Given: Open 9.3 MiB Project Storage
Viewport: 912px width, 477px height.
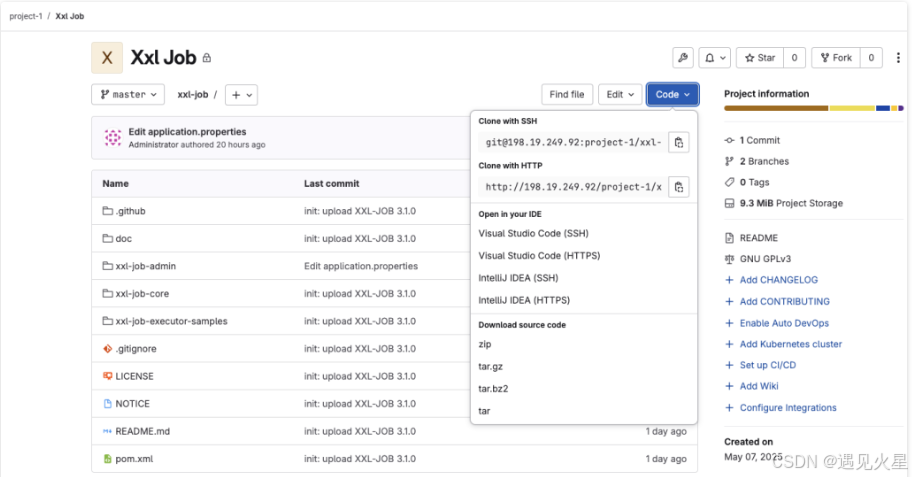Looking at the screenshot, I should [x=791, y=203].
